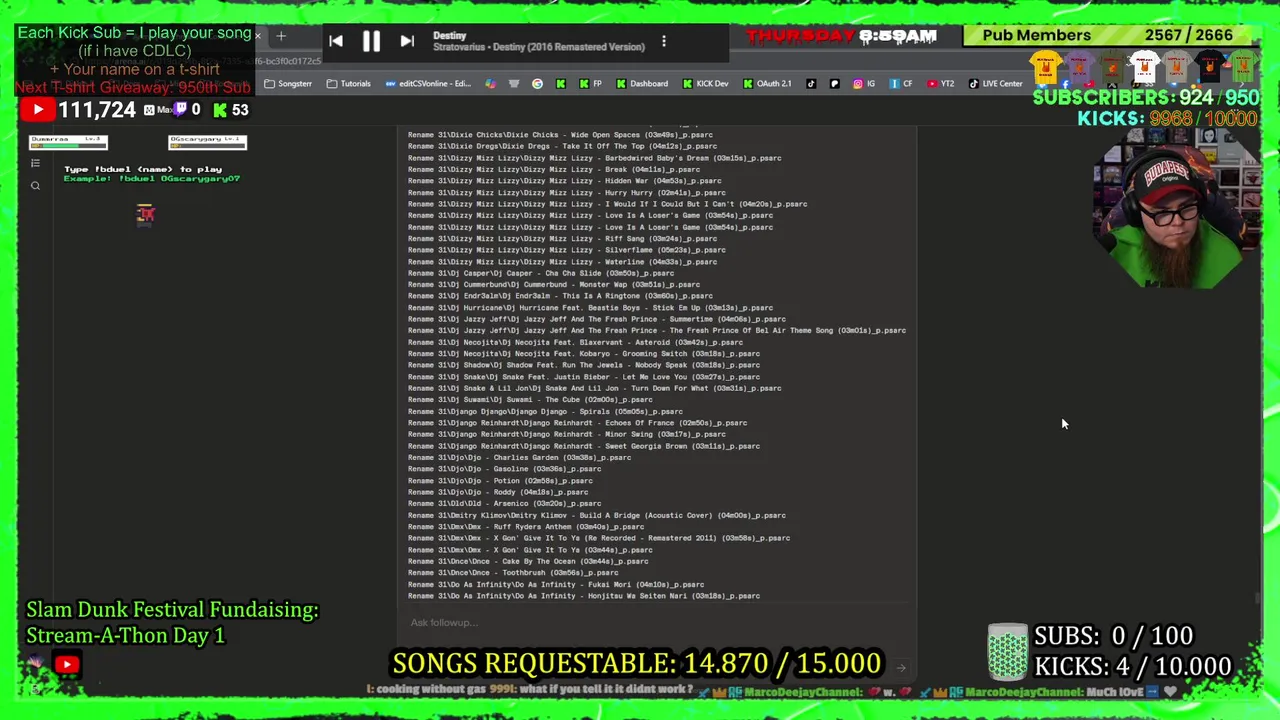Open the LIVE Center bookmark

[x=995, y=84]
